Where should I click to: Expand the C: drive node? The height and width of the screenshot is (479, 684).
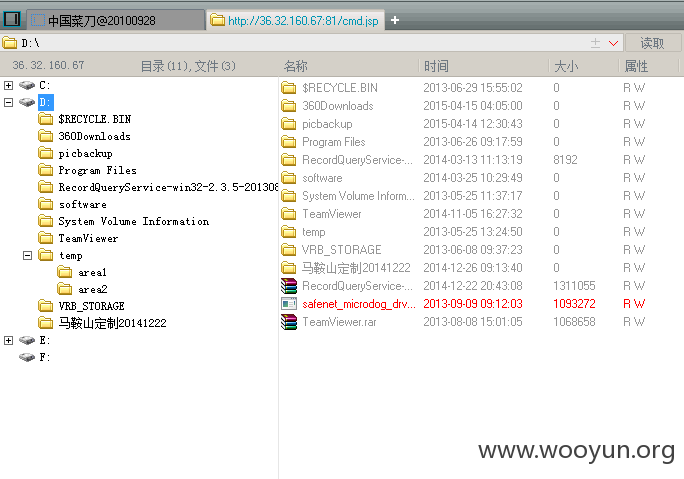tap(8, 85)
